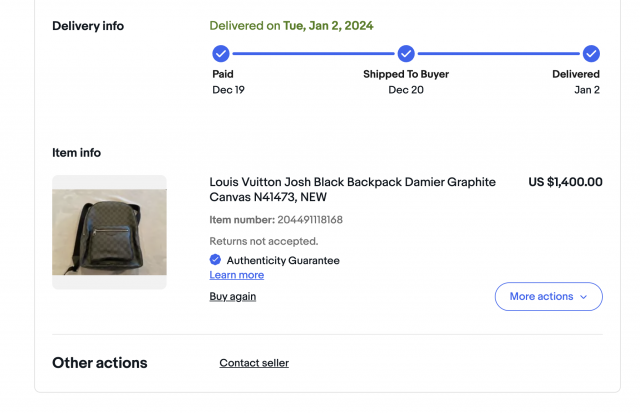This screenshot has height=413, width=640.
Task: Click the chevron in More actions button
Action: coord(584,297)
